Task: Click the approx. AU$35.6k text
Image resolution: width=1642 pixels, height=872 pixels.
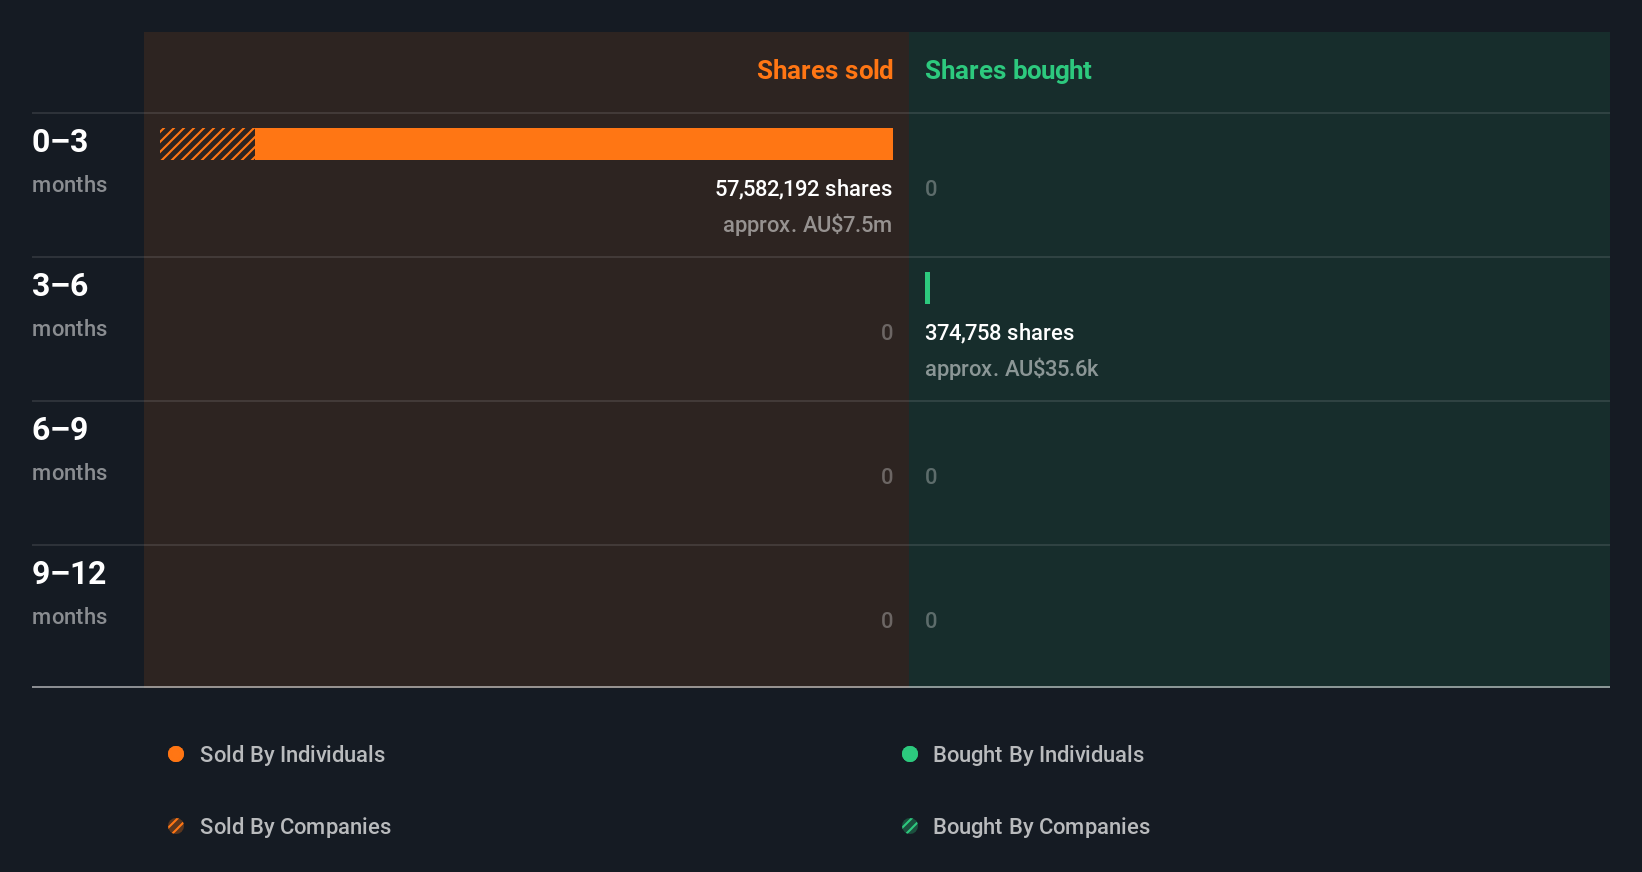Action: click(1011, 369)
